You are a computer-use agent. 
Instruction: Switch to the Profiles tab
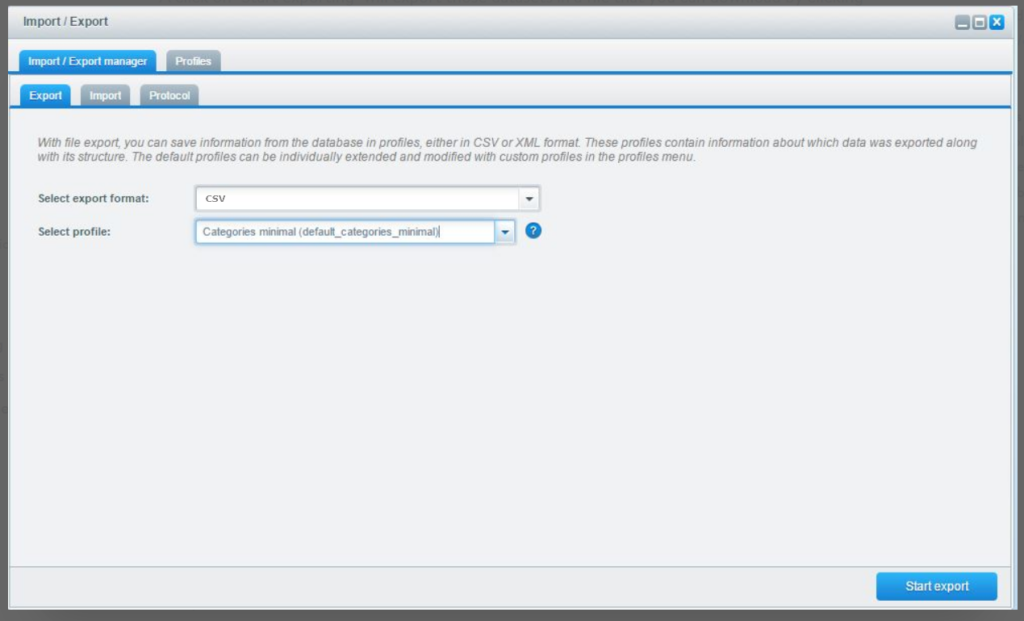pyautogui.click(x=192, y=61)
